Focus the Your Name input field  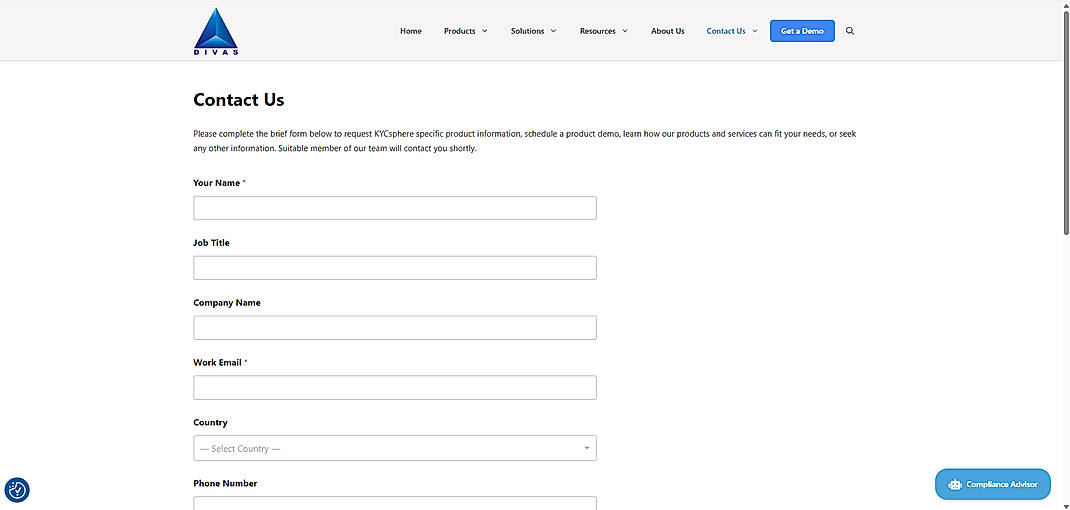click(x=395, y=208)
